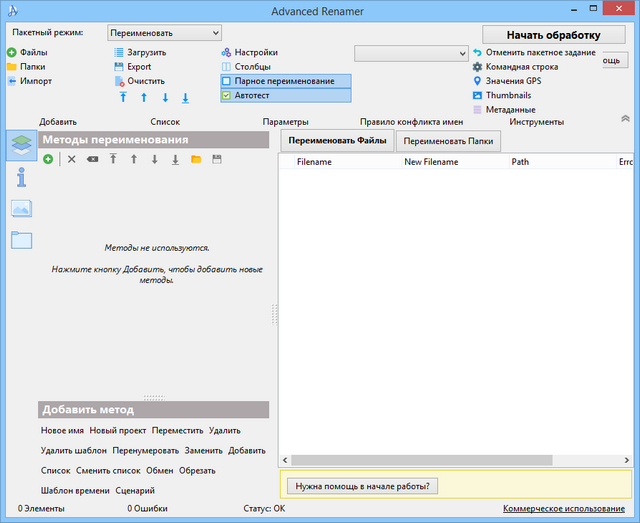Click the Начать обработку button

[553, 36]
